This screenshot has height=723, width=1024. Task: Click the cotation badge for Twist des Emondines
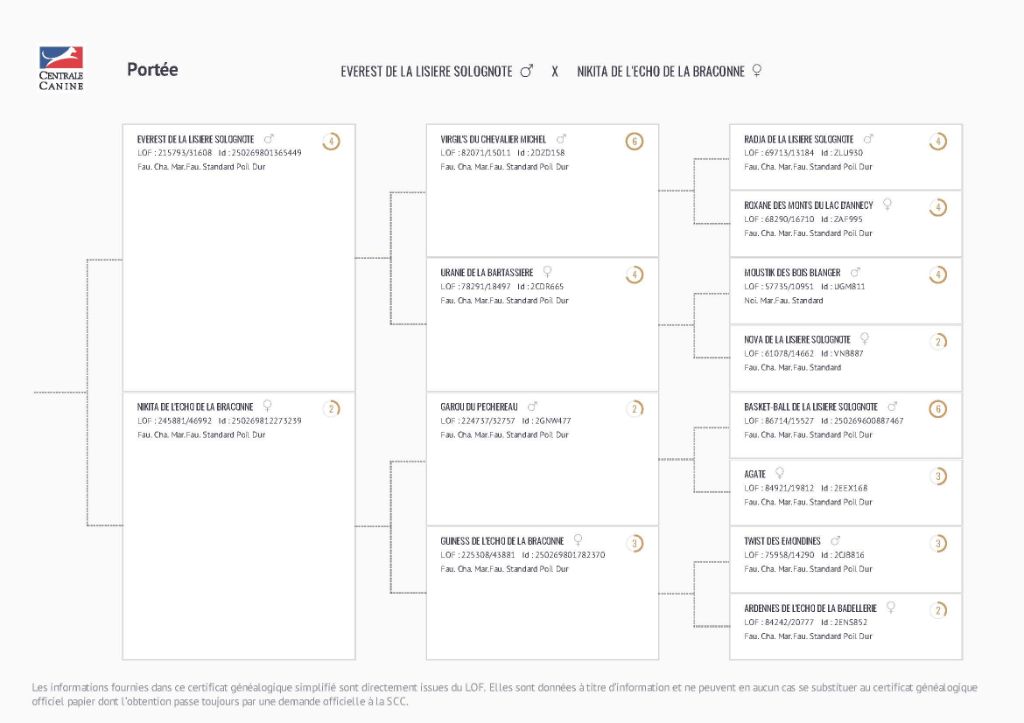937,543
